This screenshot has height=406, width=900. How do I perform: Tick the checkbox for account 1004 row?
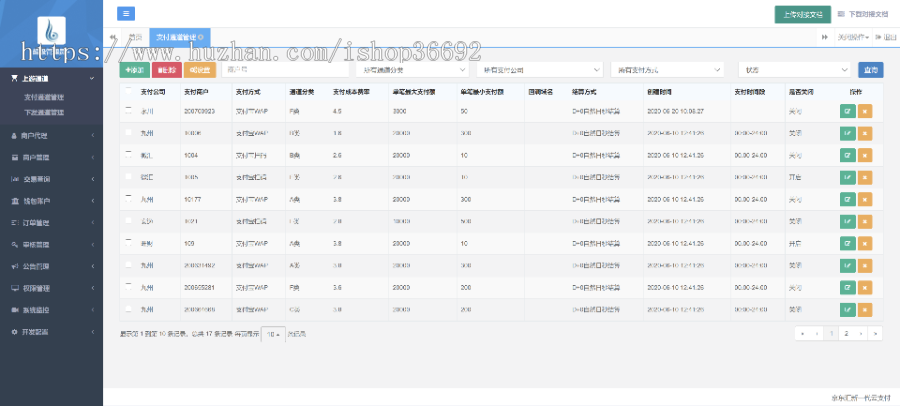(128, 154)
